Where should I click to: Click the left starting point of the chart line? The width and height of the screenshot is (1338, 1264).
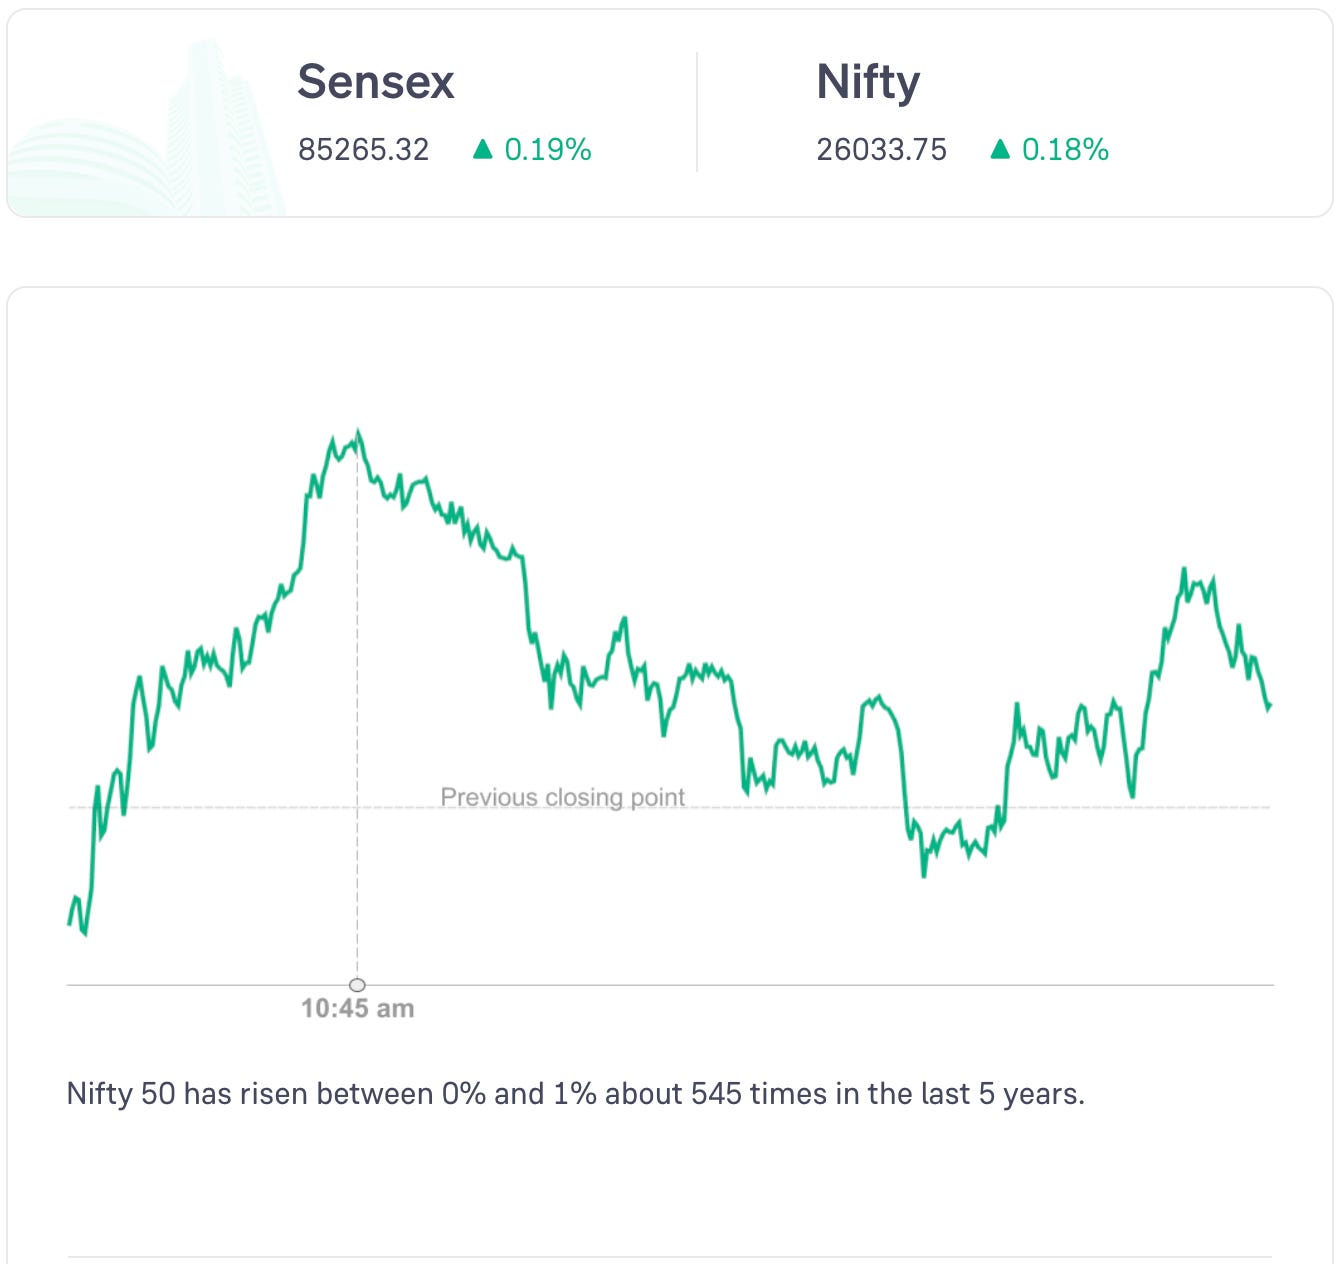tap(69, 923)
